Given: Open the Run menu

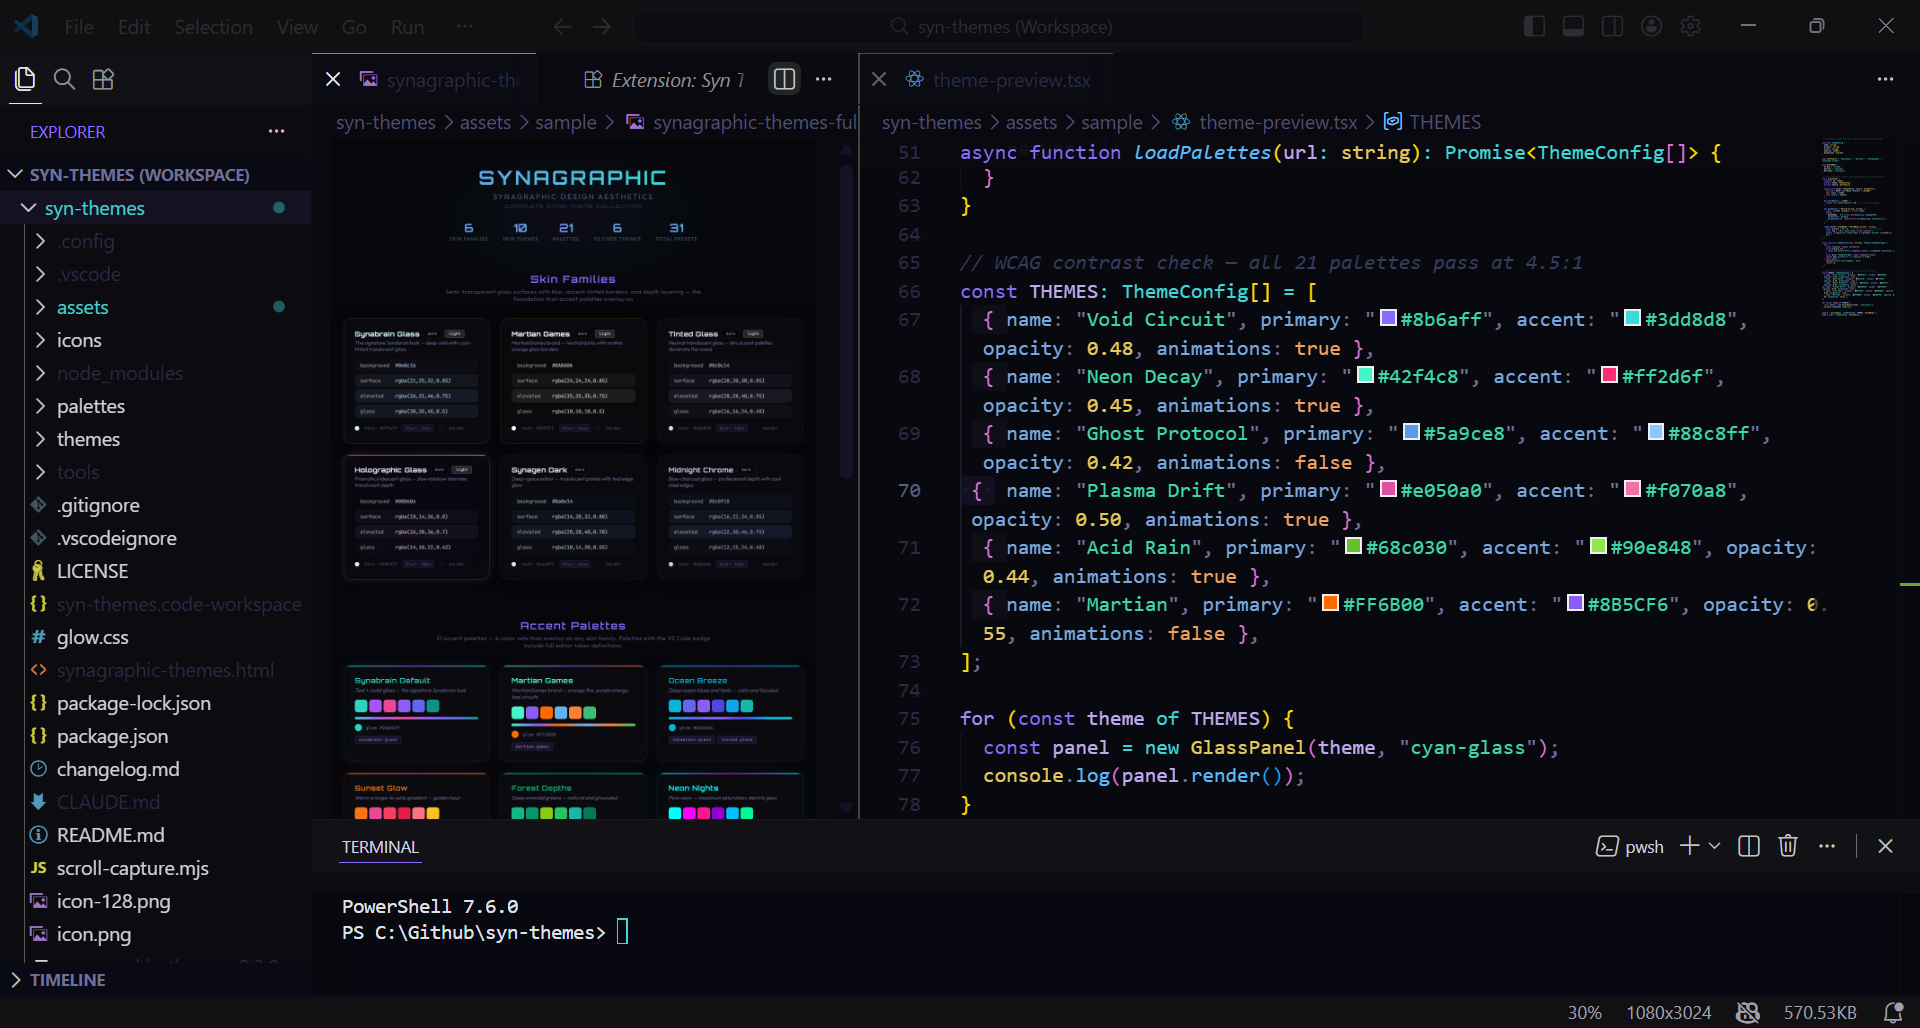Looking at the screenshot, I should [407, 27].
